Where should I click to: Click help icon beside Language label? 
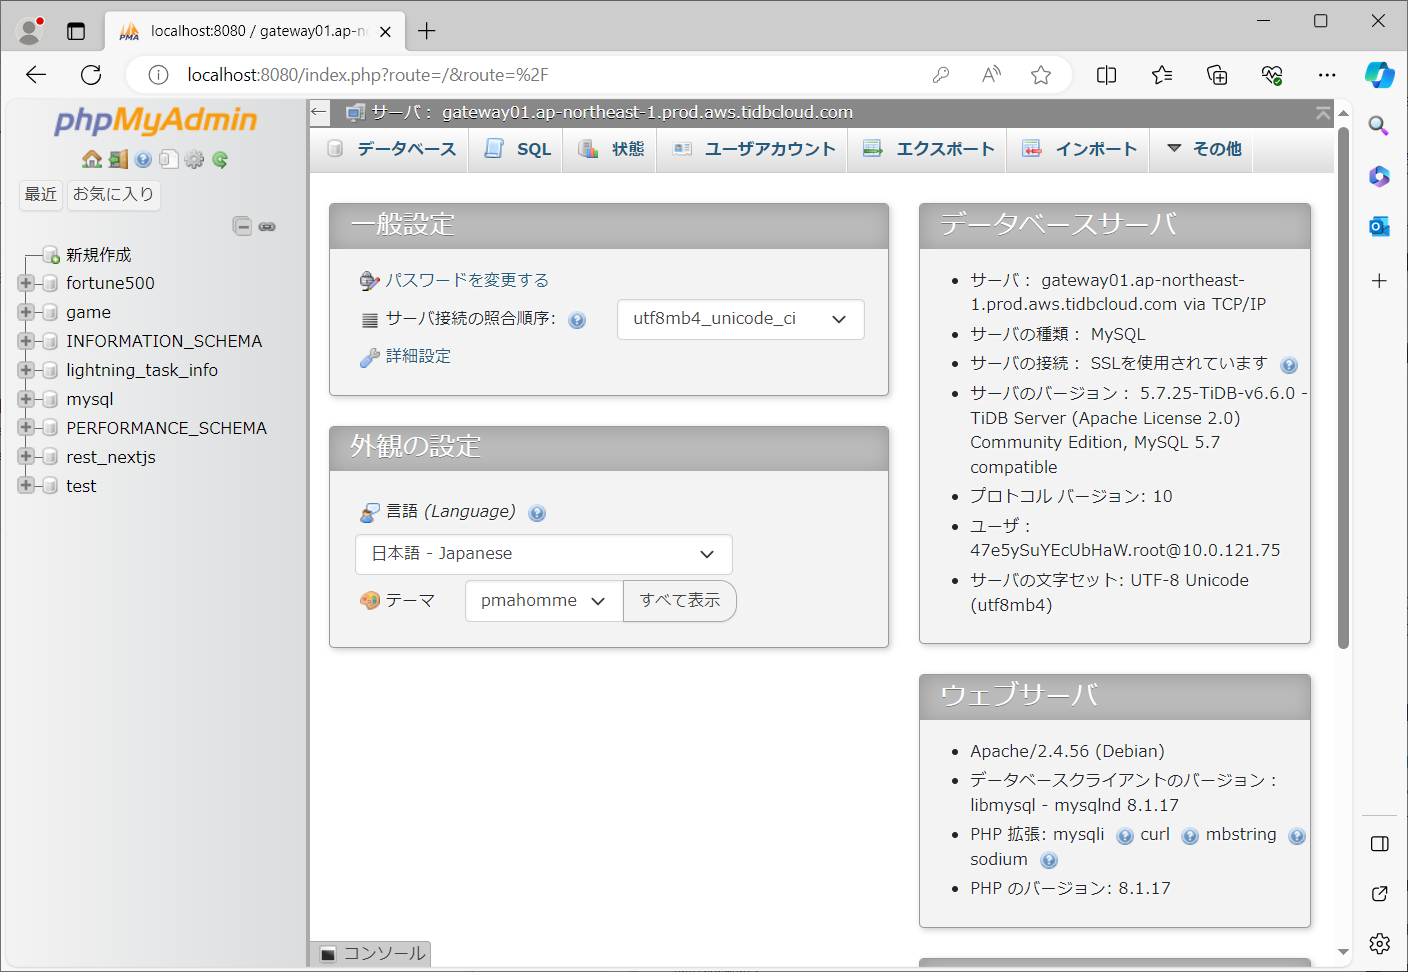pyautogui.click(x=537, y=513)
